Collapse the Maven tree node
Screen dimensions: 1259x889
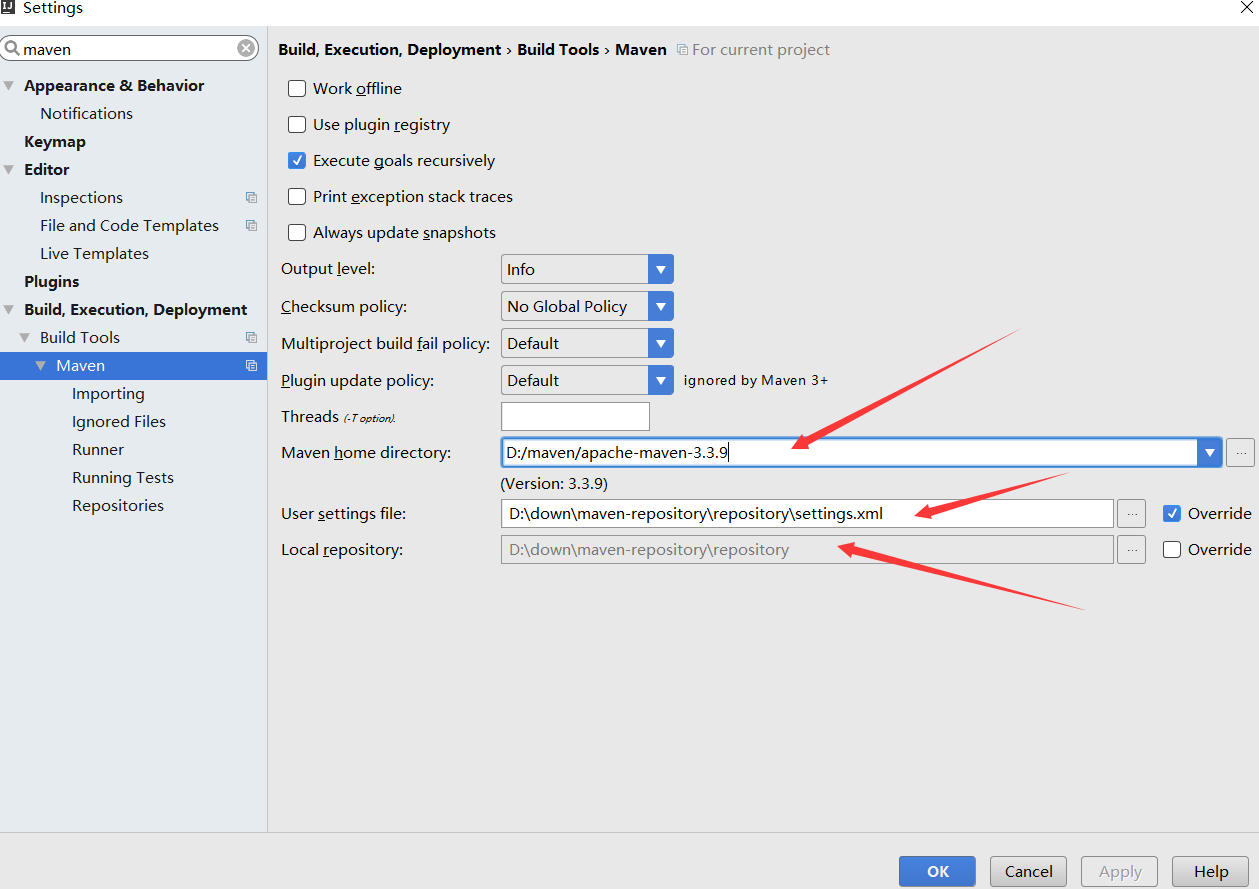pyautogui.click(x=41, y=366)
